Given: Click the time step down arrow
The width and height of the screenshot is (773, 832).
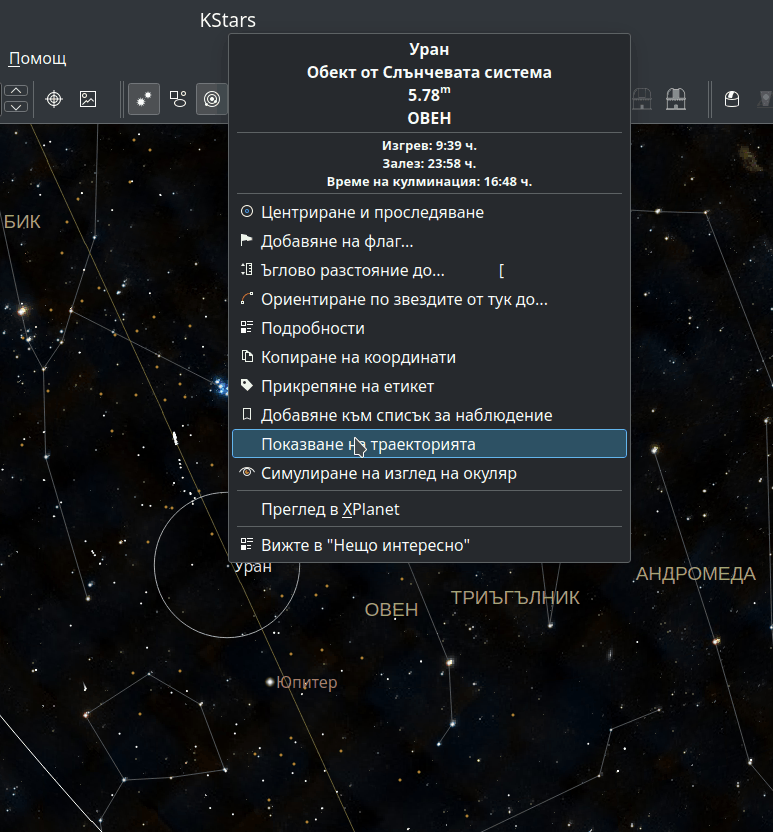Looking at the screenshot, I should point(16,106).
